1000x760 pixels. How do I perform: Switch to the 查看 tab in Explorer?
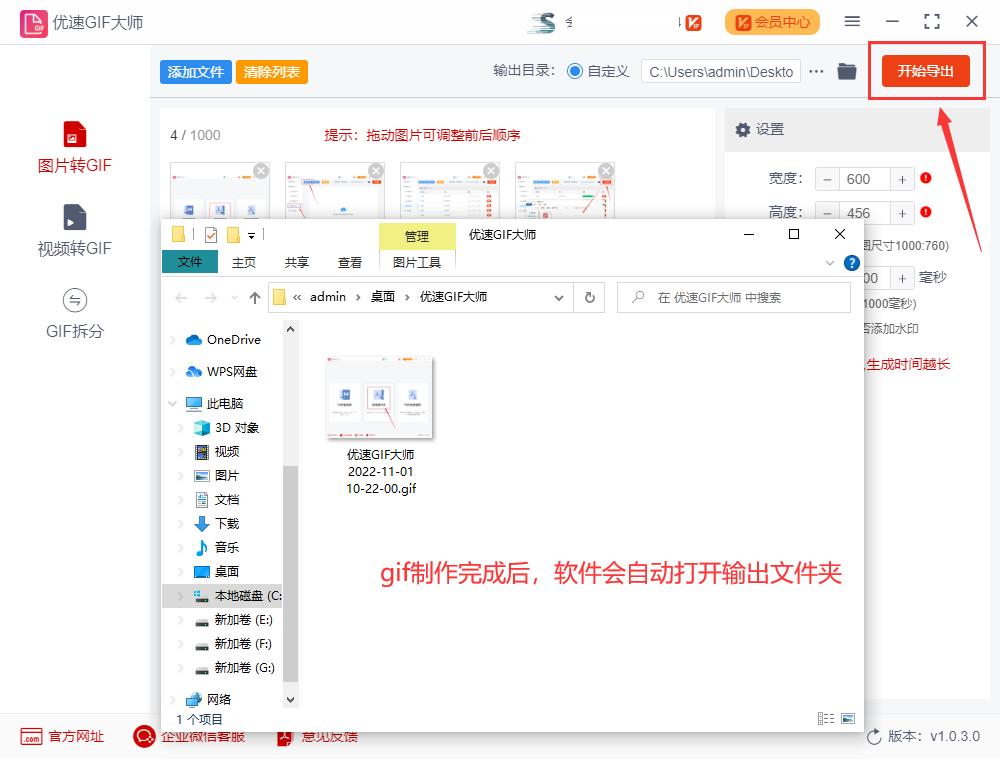tap(351, 263)
